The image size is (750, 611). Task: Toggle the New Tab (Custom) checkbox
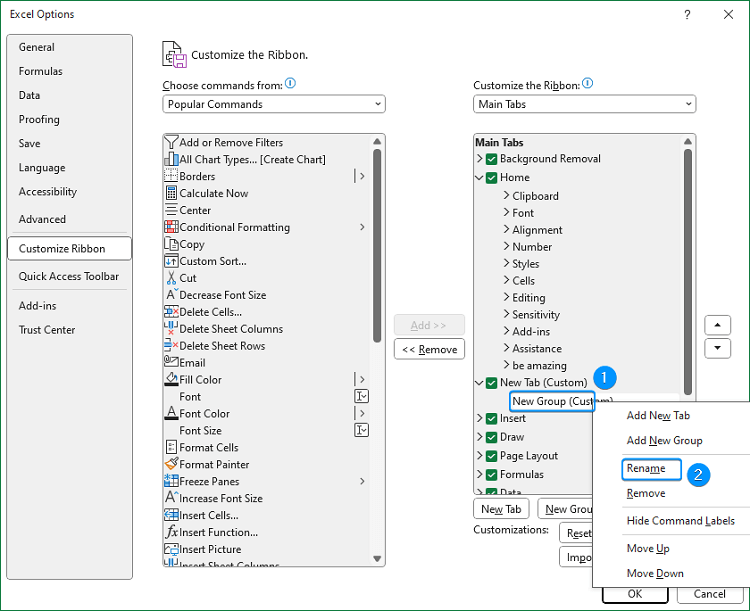coord(491,383)
